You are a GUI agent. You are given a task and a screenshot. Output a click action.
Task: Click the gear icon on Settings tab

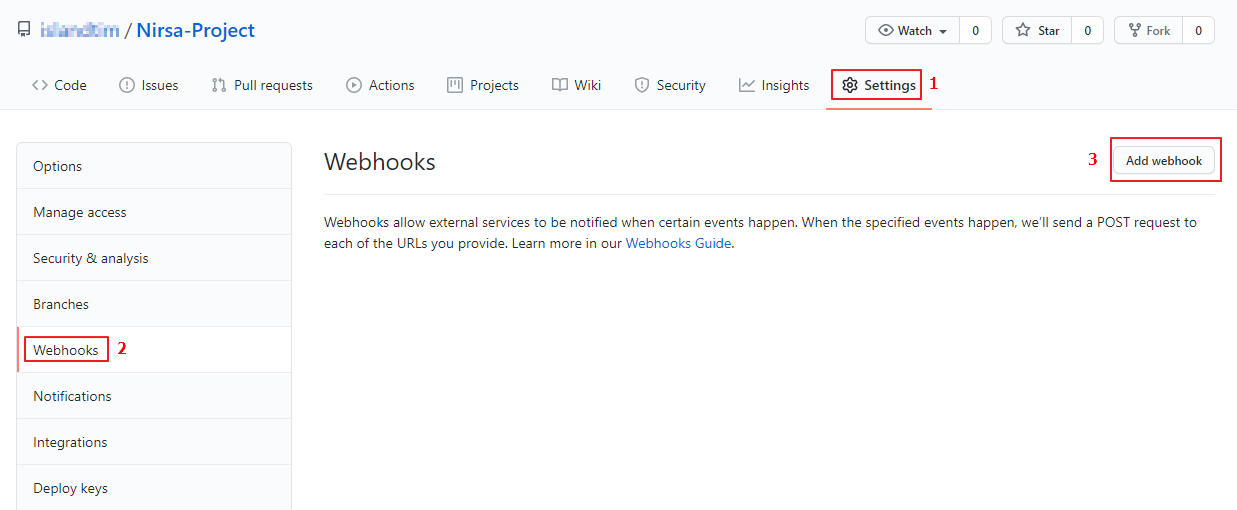tap(850, 85)
